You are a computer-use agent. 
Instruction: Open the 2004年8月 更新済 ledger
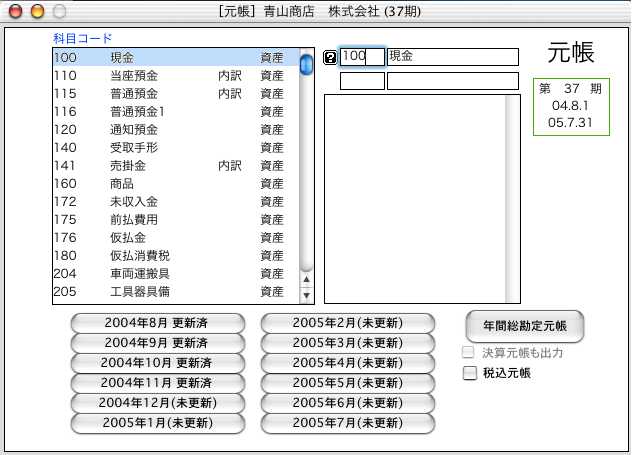[157, 322]
